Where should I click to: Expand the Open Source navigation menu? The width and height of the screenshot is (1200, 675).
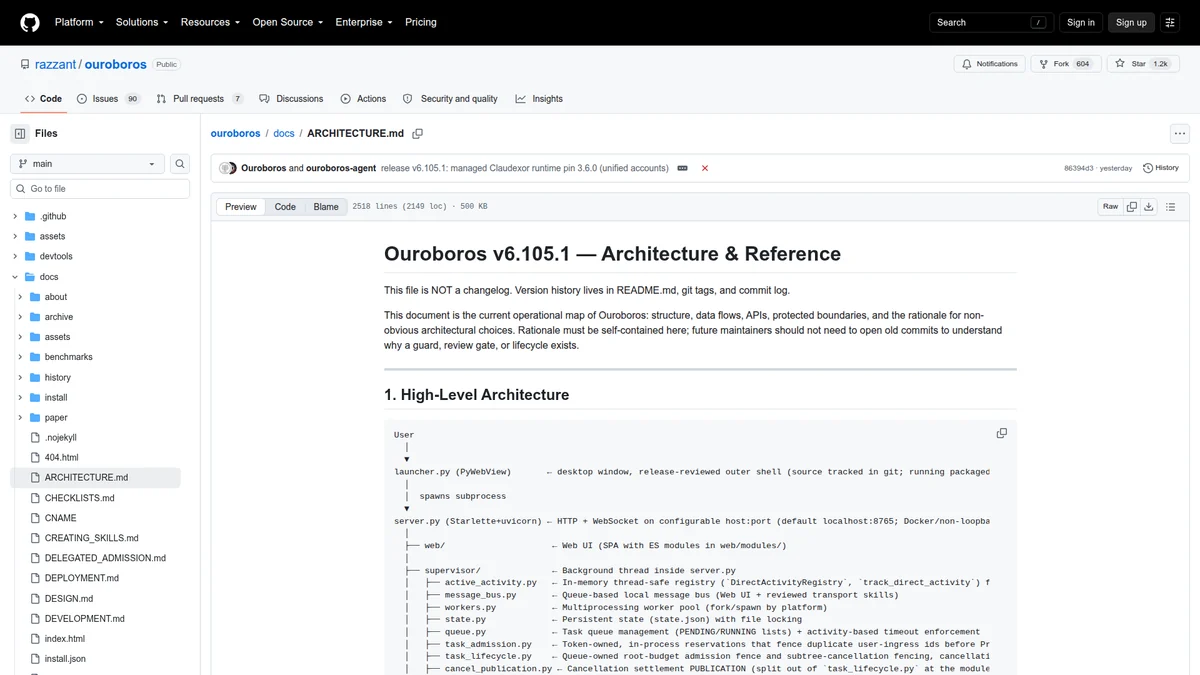coord(287,22)
